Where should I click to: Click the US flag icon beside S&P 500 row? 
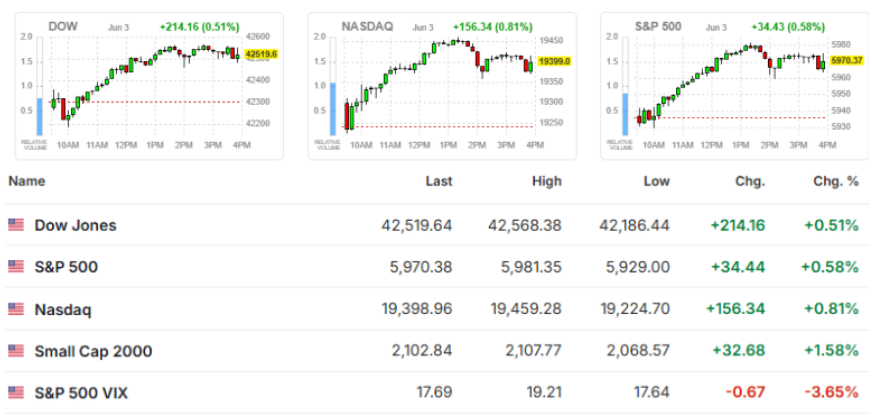(x=16, y=267)
